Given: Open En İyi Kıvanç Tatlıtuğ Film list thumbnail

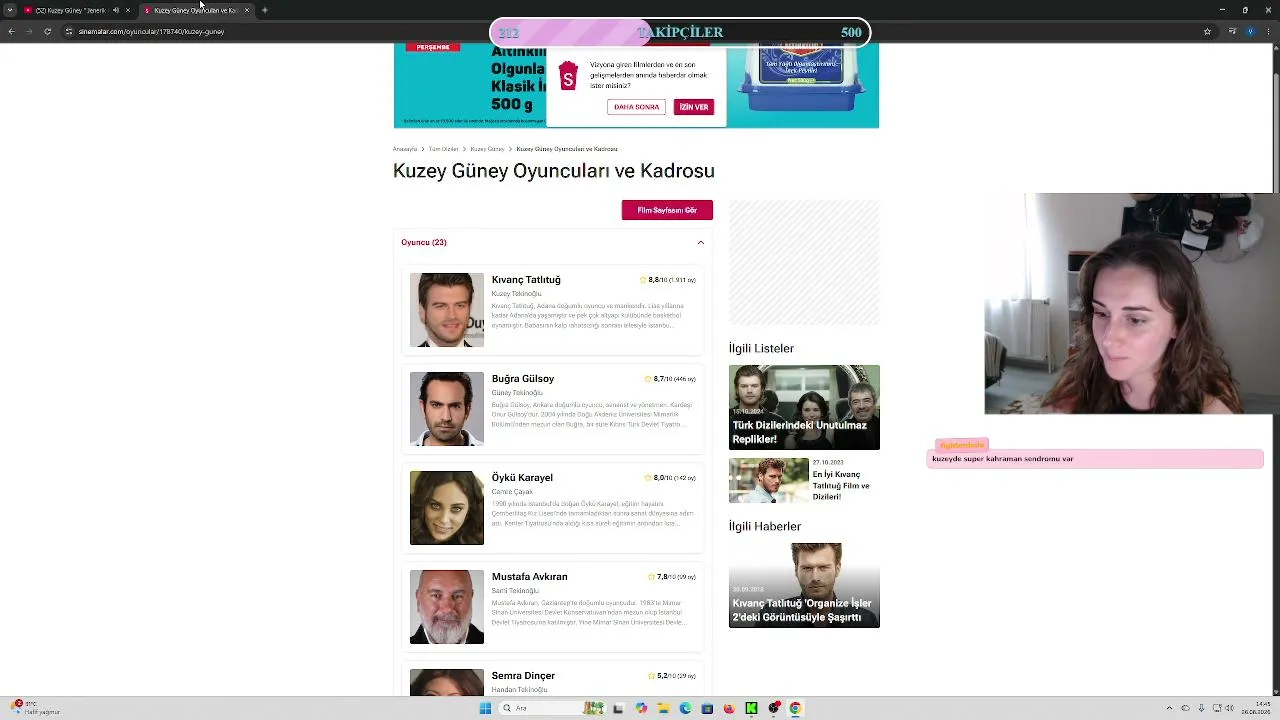Looking at the screenshot, I should pyautogui.click(x=768, y=481).
